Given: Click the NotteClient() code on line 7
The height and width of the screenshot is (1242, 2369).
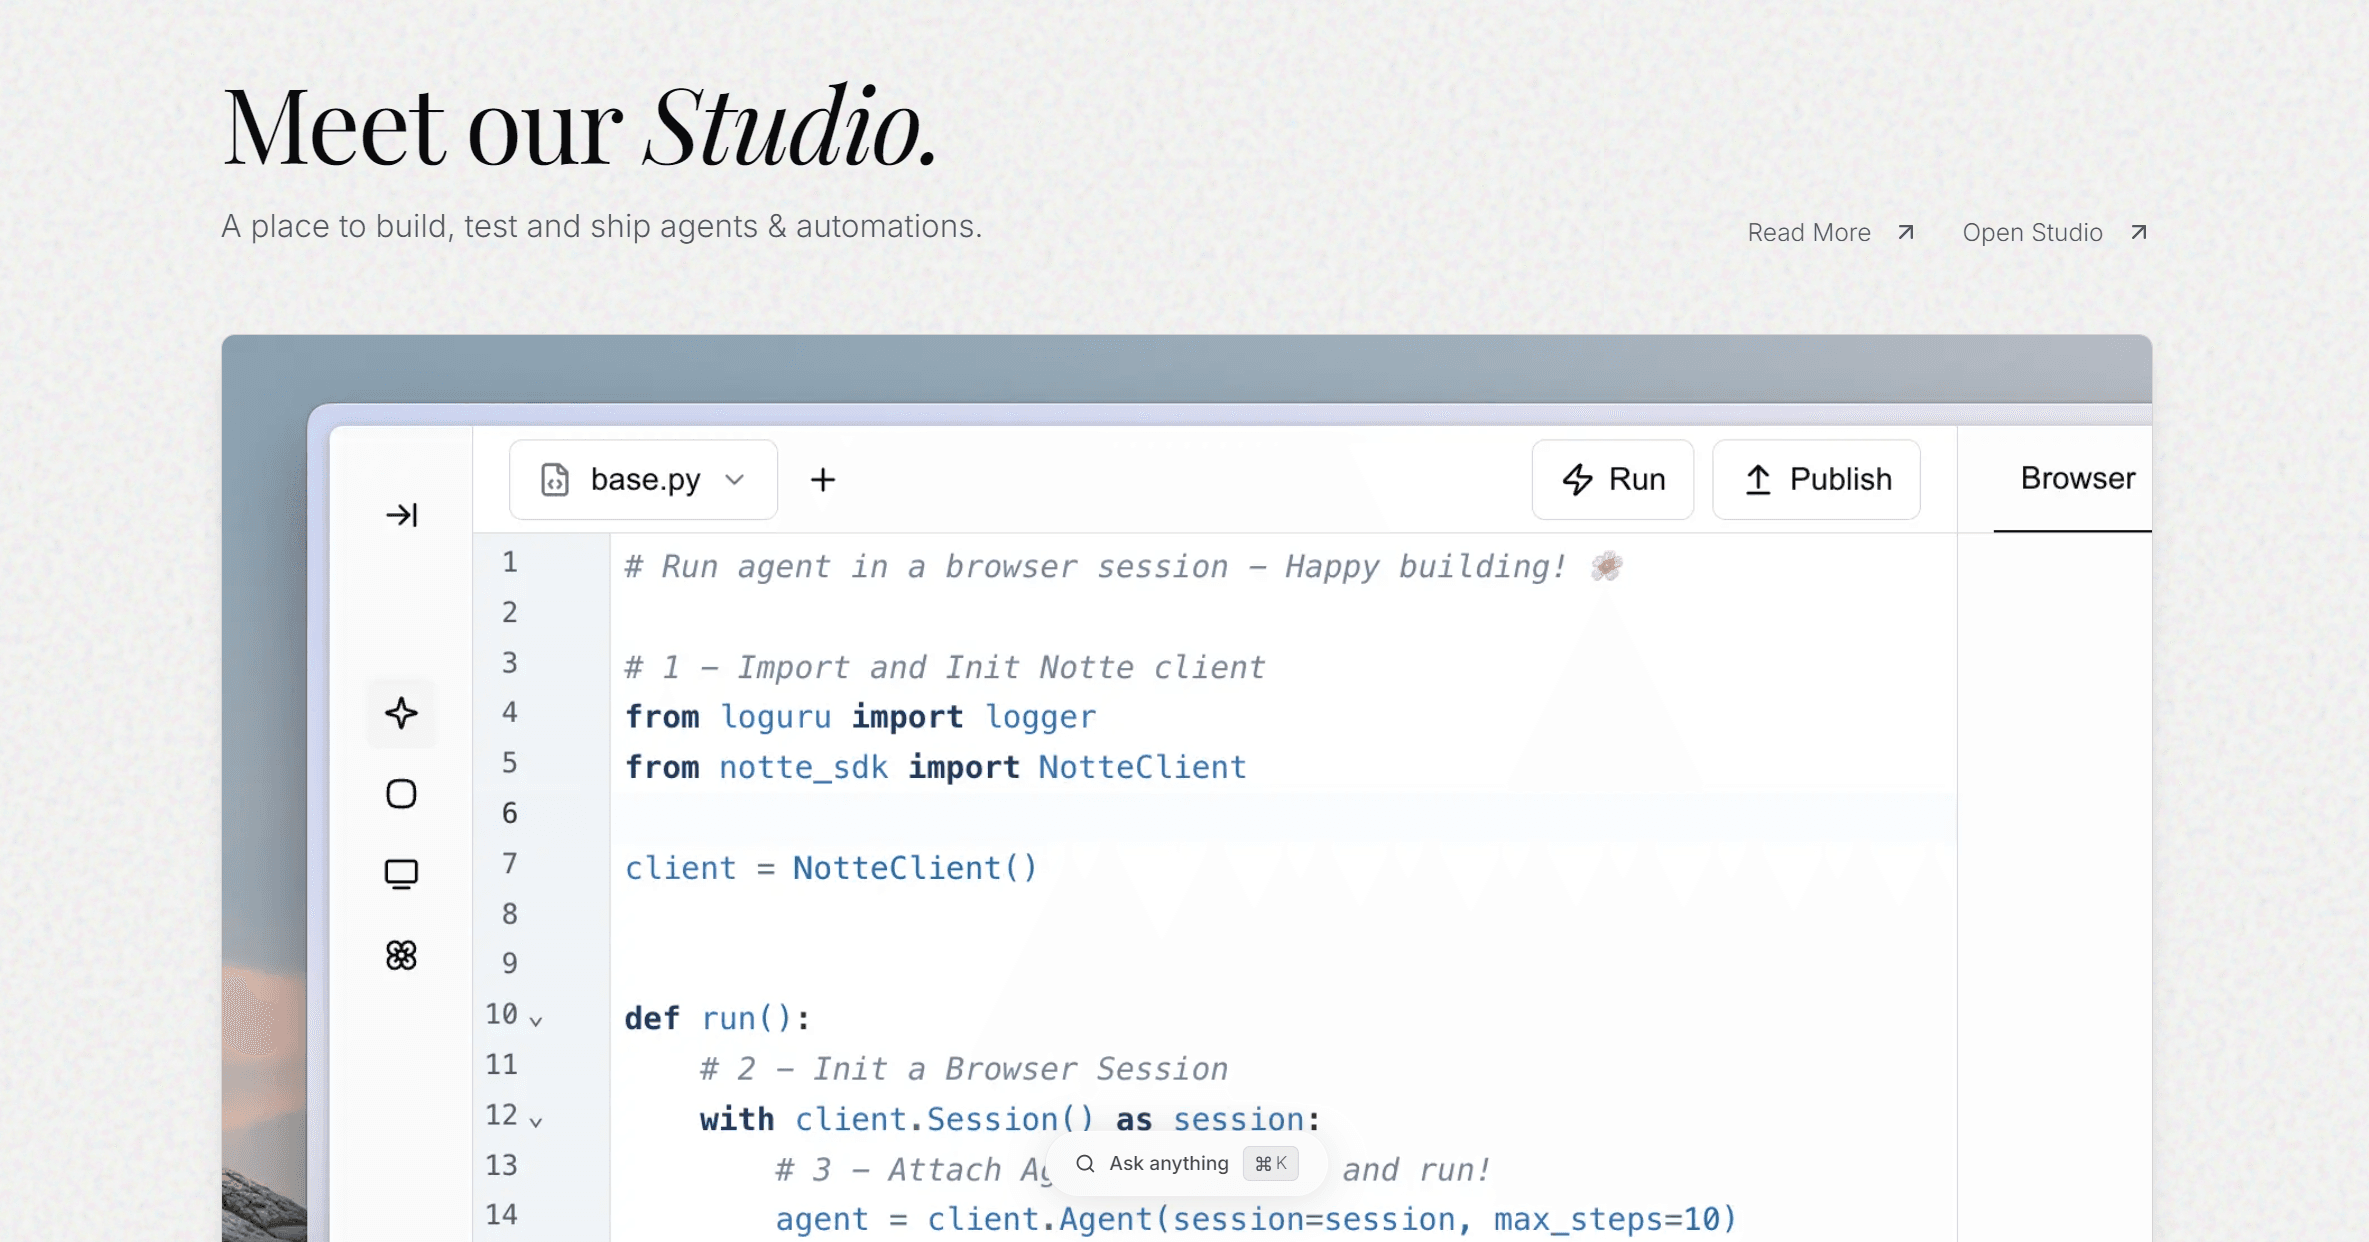Looking at the screenshot, I should [914, 868].
